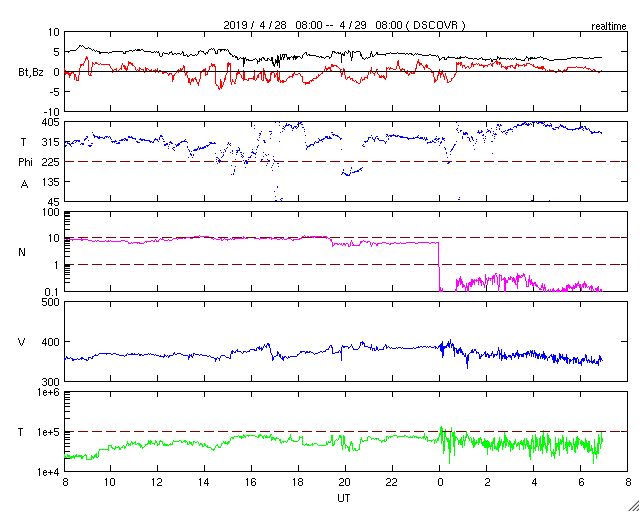The height and width of the screenshot is (512, 640).
Task: Click the "315" tick label
Action: pos(51,142)
